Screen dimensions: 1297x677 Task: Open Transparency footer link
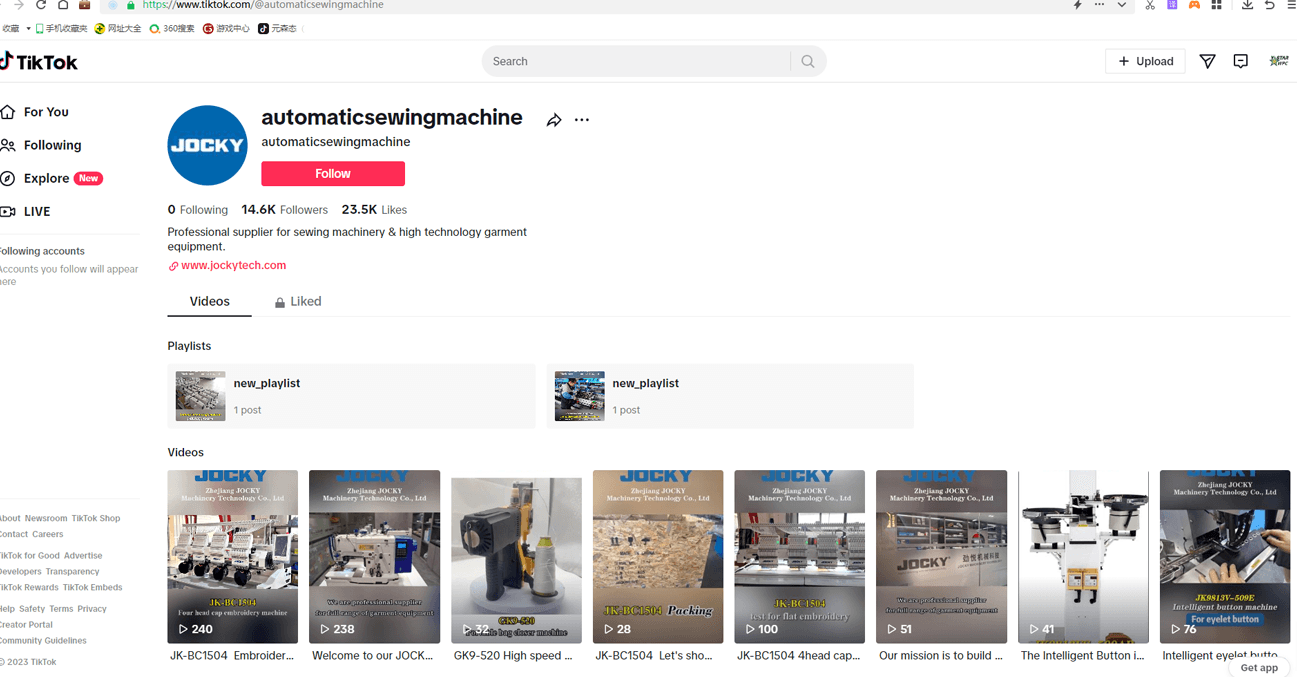(72, 571)
